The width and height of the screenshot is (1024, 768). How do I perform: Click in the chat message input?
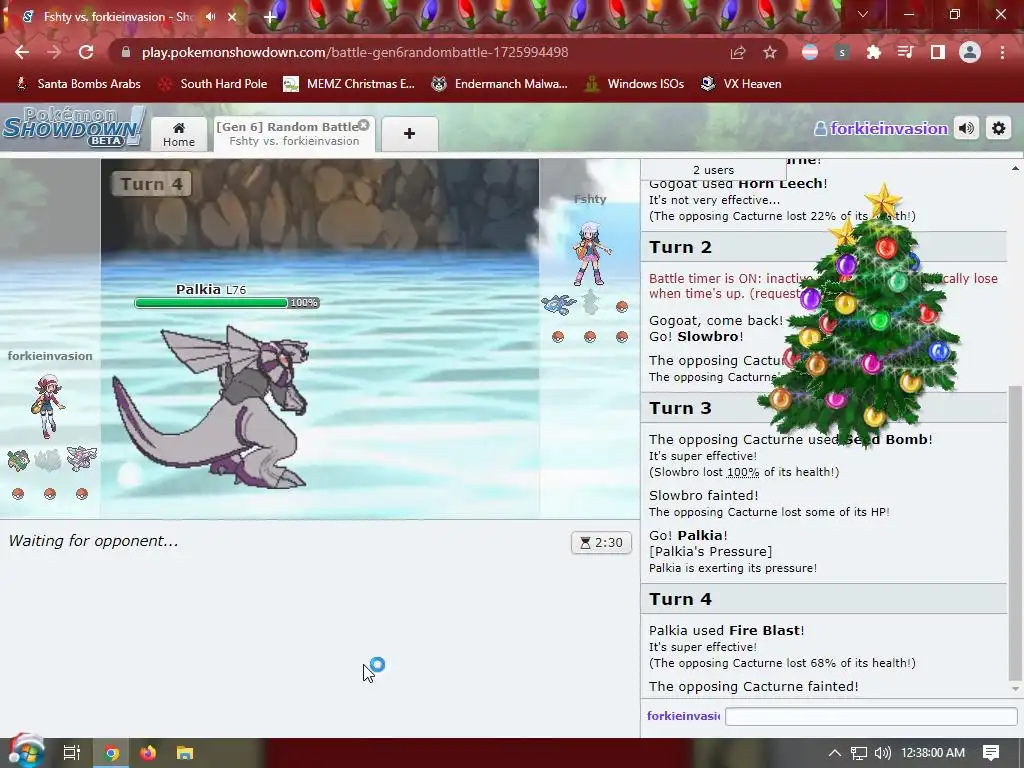871,716
